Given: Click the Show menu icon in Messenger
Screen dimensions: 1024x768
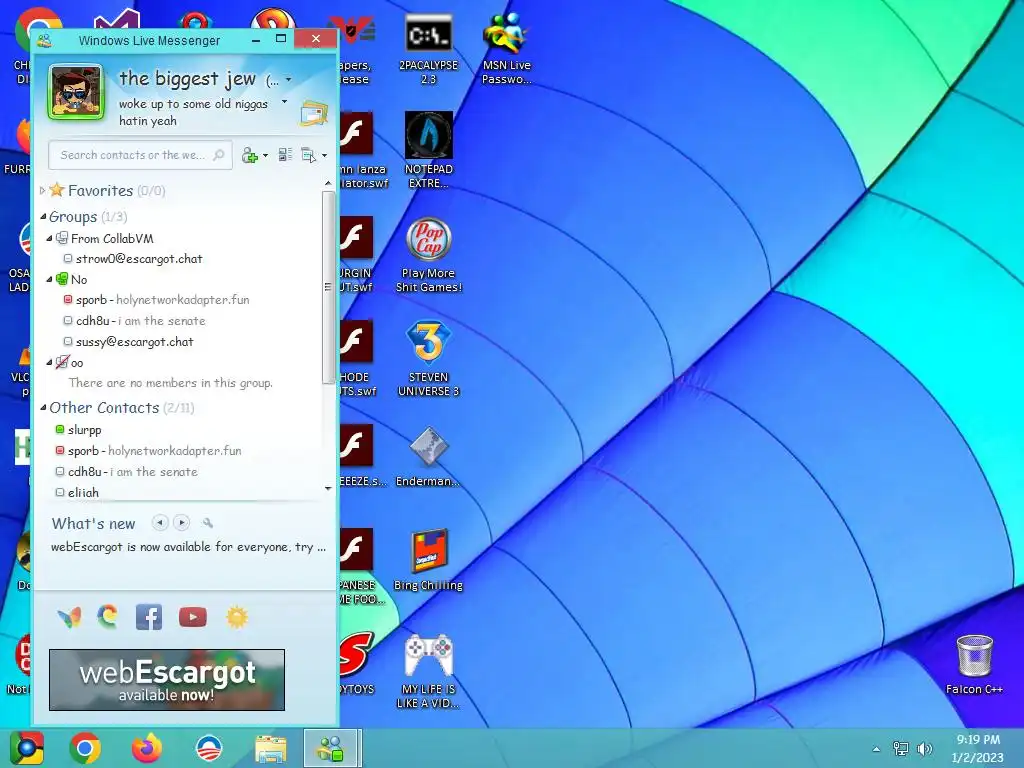Looking at the screenshot, I should (308, 155).
